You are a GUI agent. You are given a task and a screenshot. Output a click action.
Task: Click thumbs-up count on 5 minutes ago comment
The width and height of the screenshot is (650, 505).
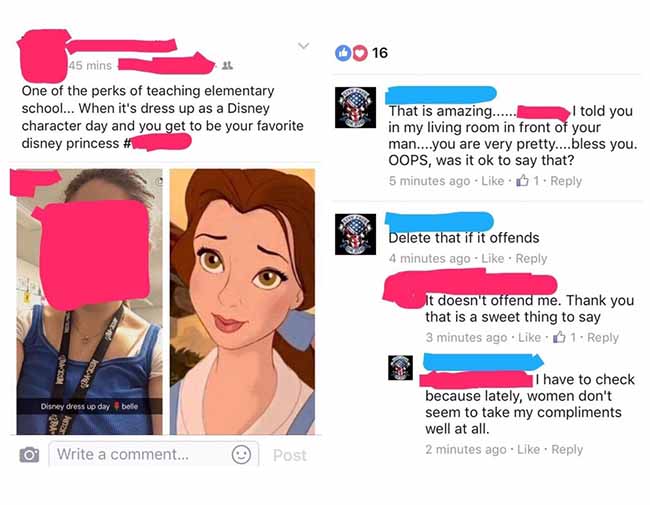(x=528, y=181)
